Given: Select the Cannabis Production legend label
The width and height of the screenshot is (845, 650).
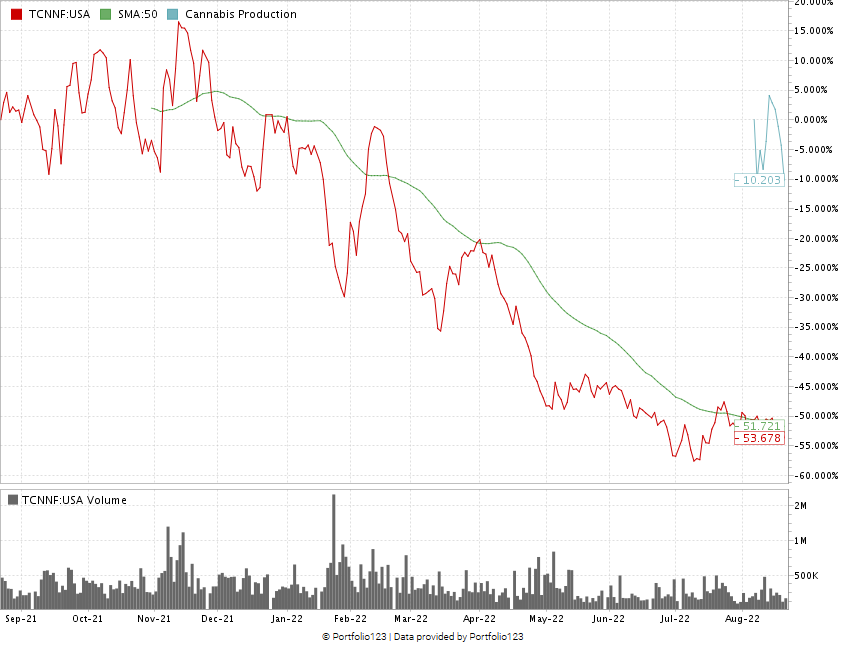Looking at the screenshot, I should pyautogui.click(x=241, y=15).
